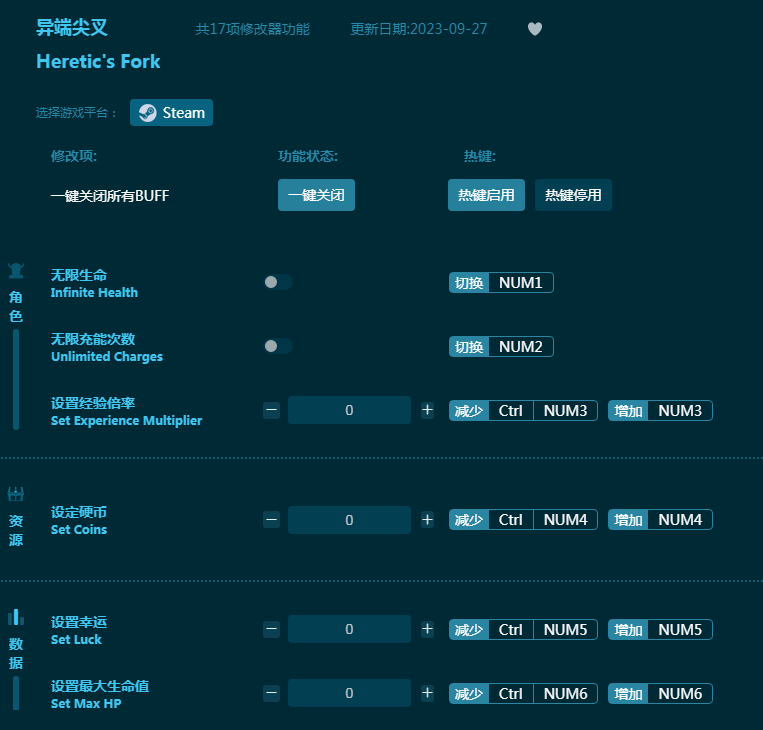This screenshot has width=763, height=730.
Task: Select the Steam platform button
Action: point(171,113)
